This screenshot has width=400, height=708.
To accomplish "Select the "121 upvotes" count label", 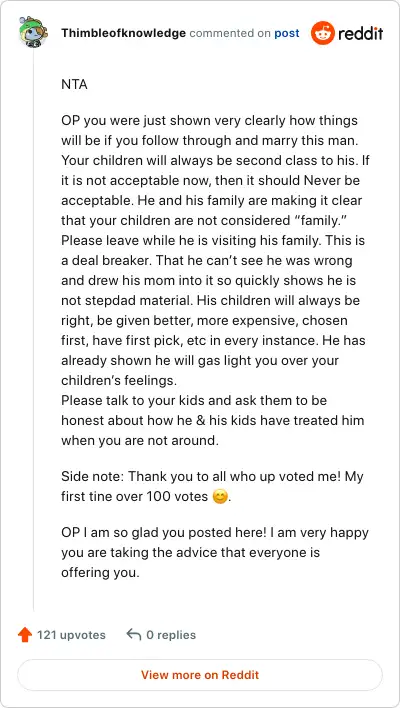I will click(x=71, y=635).
